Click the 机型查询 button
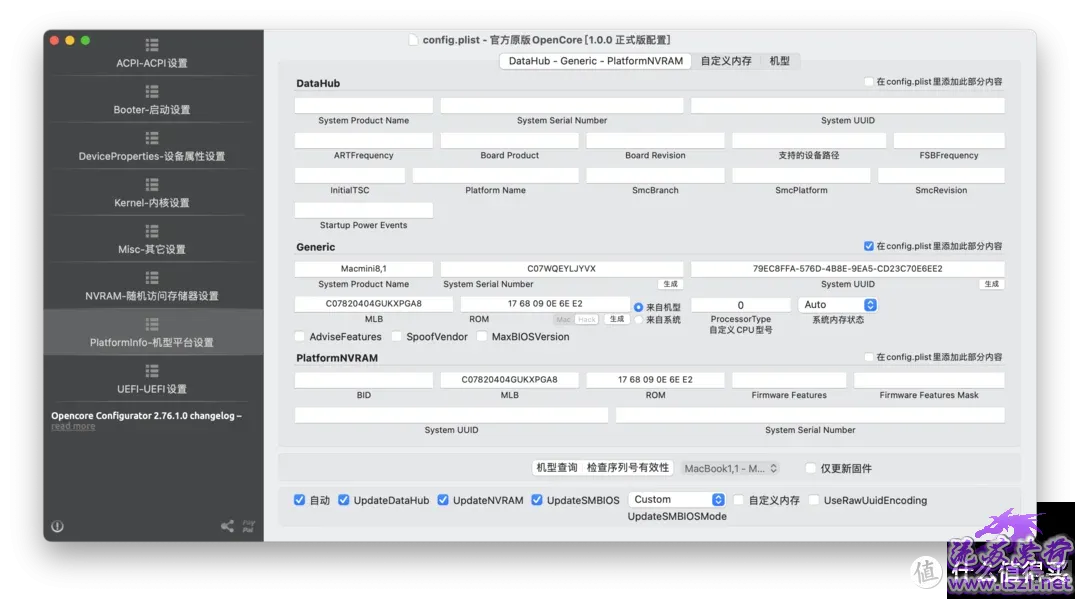Screen dimensions: 1080x599 point(557,468)
